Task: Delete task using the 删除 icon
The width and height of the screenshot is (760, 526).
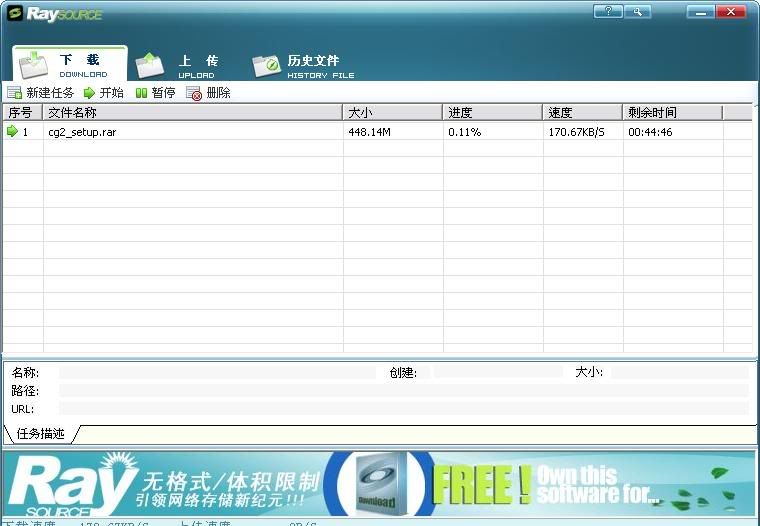Action: pos(194,93)
